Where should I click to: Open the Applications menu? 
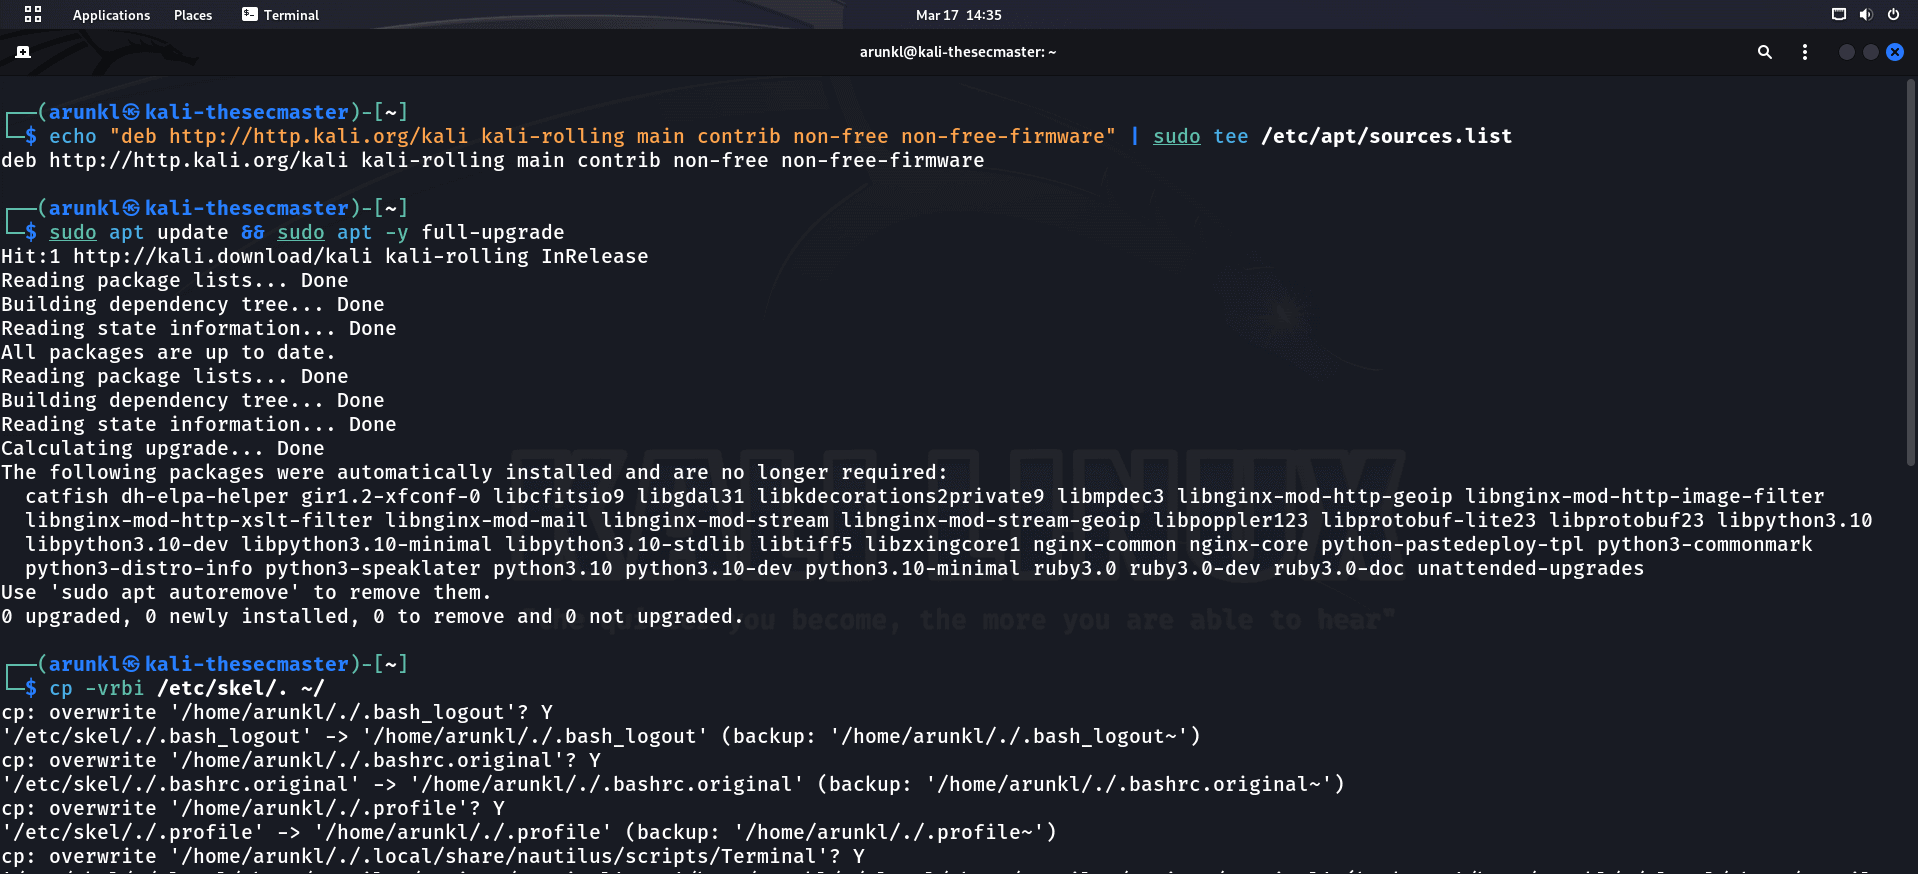[111, 15]
